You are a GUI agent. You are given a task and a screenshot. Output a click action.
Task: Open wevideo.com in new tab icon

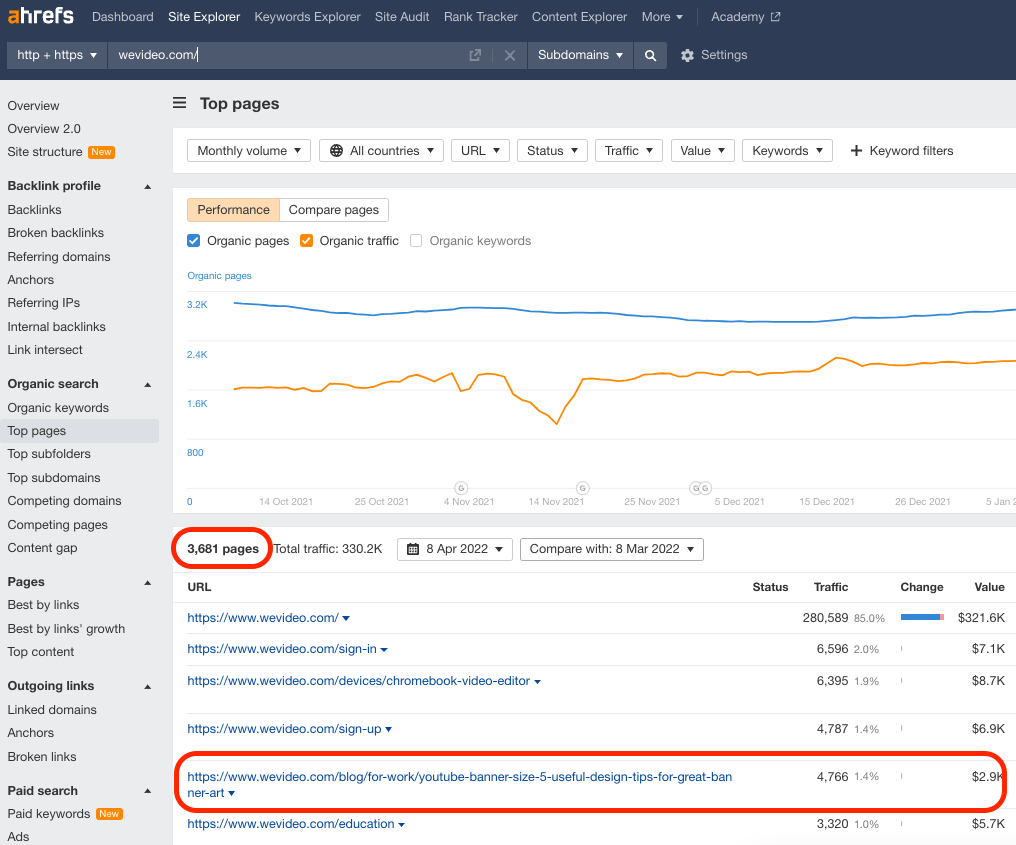tap(475, 55)
